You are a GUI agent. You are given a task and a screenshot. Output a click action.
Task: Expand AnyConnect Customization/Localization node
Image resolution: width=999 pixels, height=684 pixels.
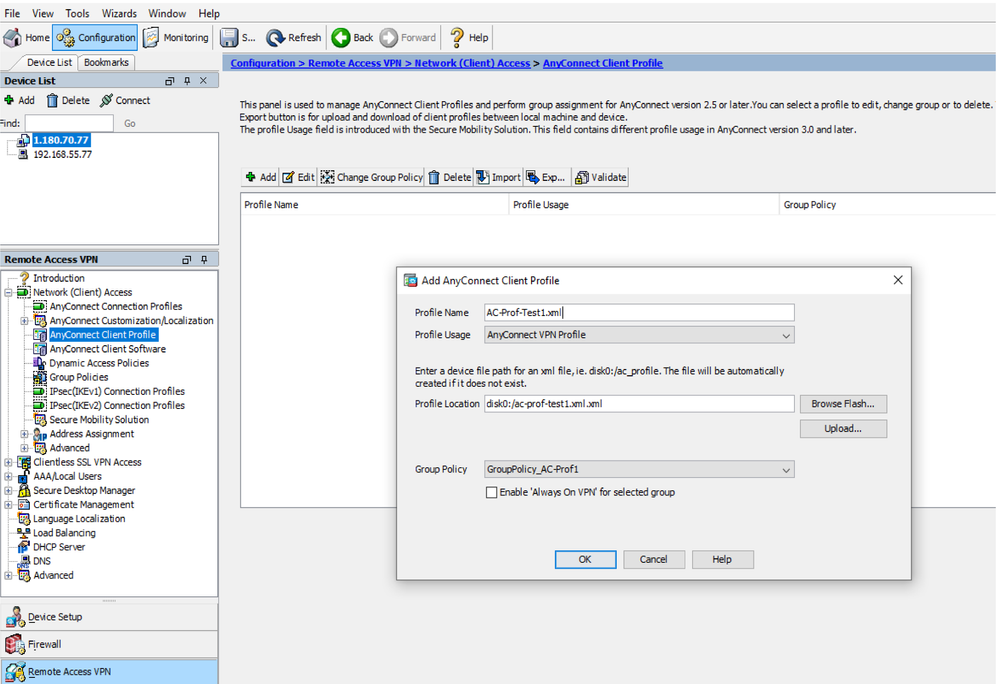24,321
